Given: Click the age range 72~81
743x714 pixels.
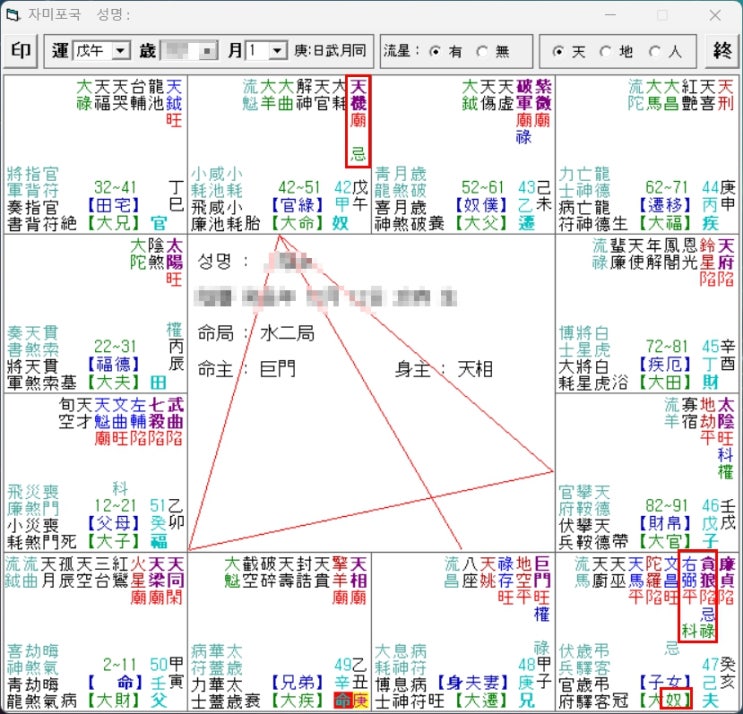Looking at the screenshot, I should 667,346.
